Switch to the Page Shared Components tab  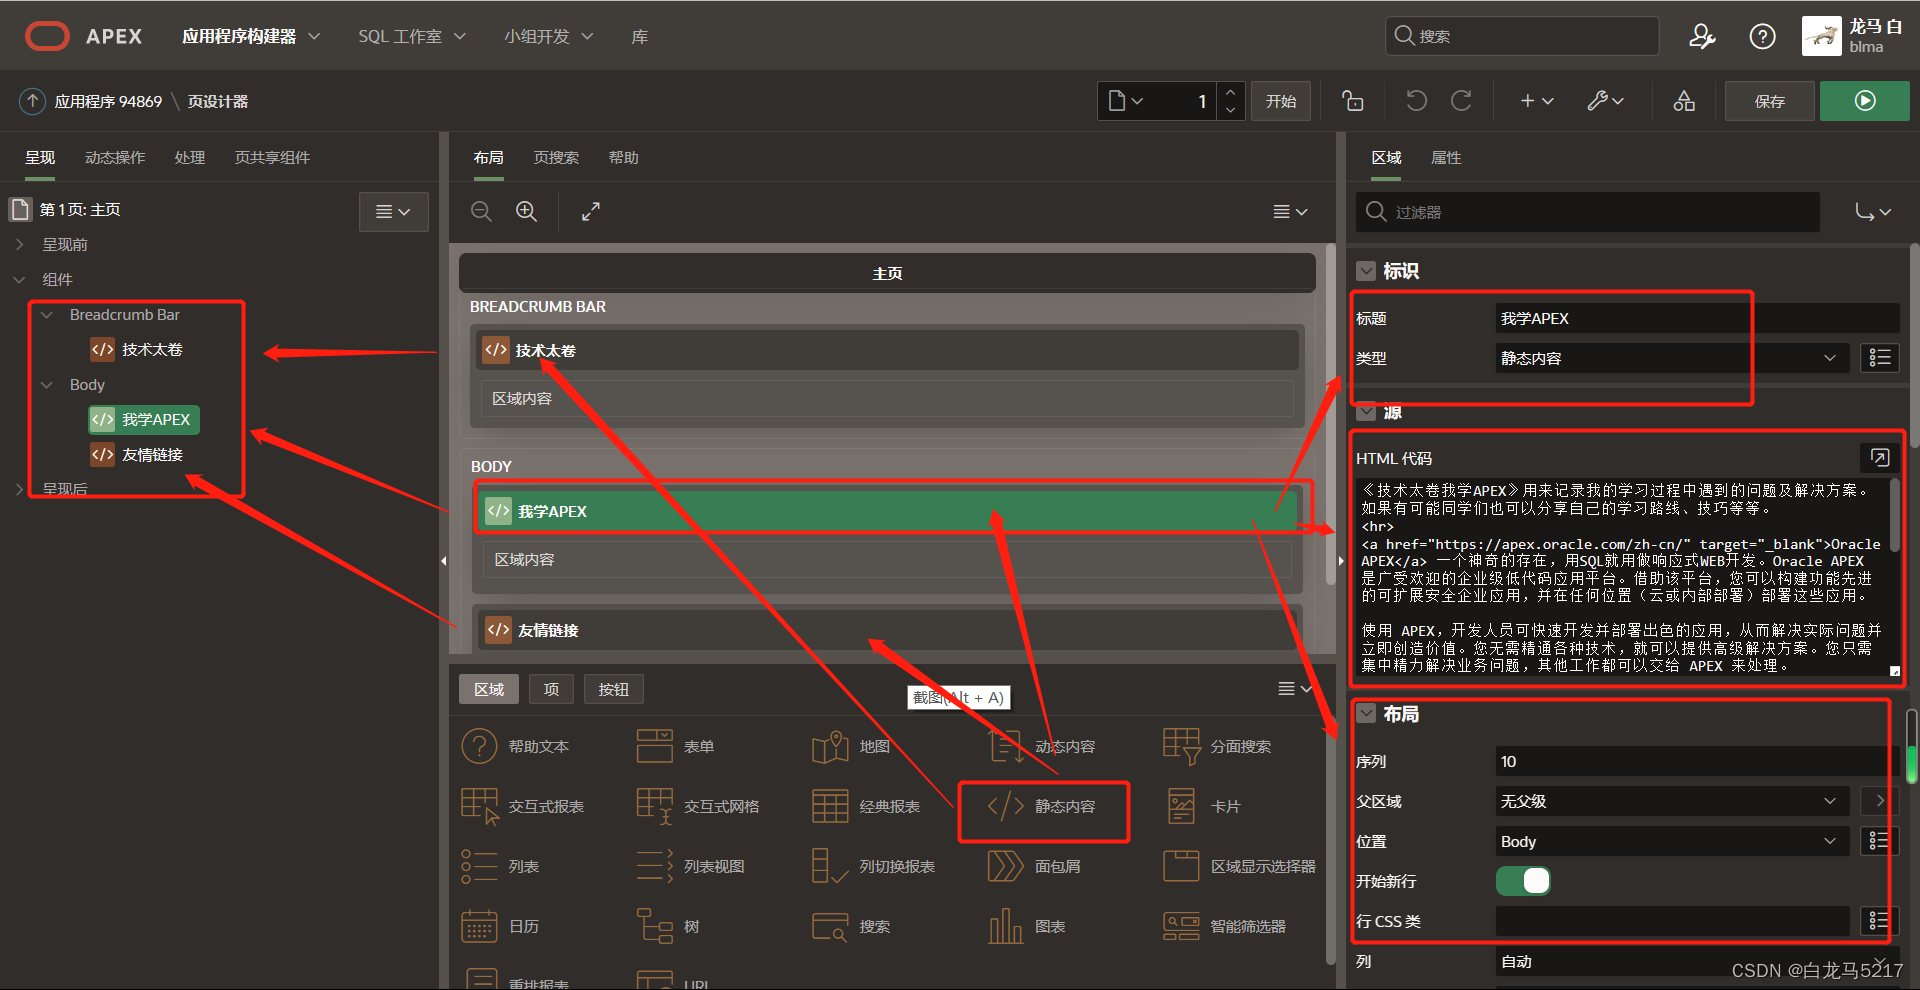pos(272,158)
